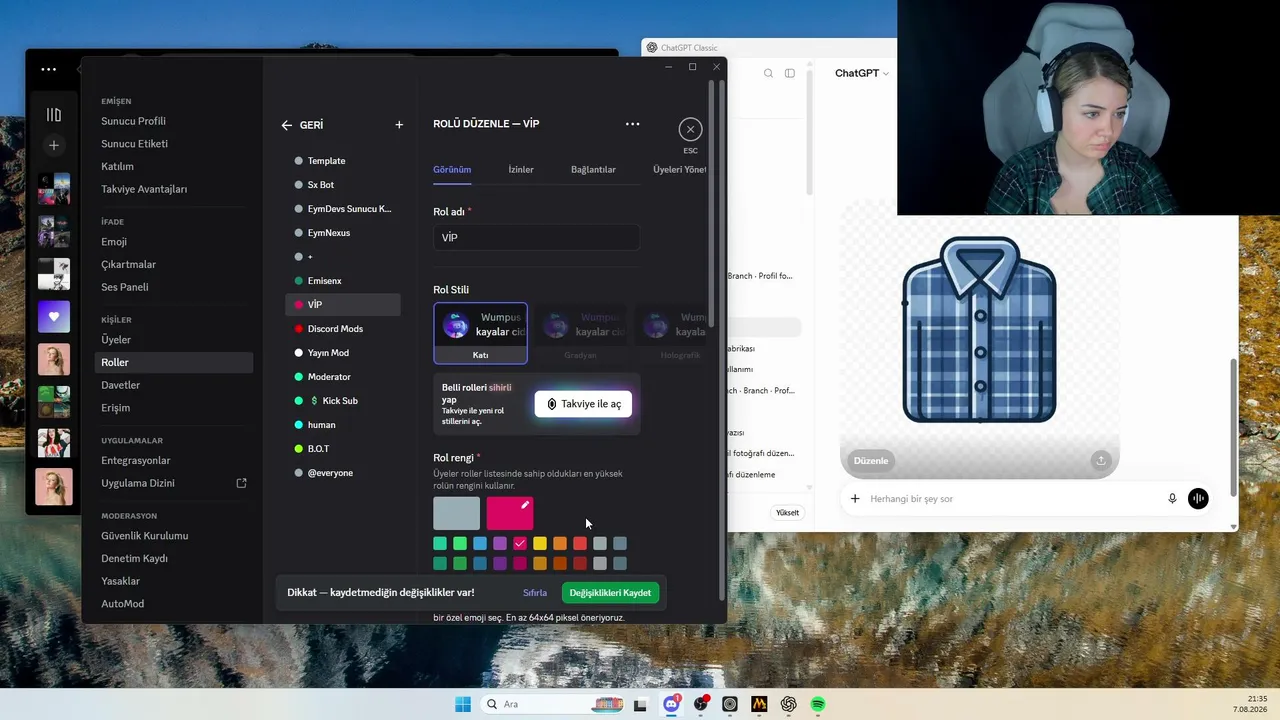Open Discord's three-dot menu in the title bar
This screenshot has width=1280, height=720.
click(49, 69)
